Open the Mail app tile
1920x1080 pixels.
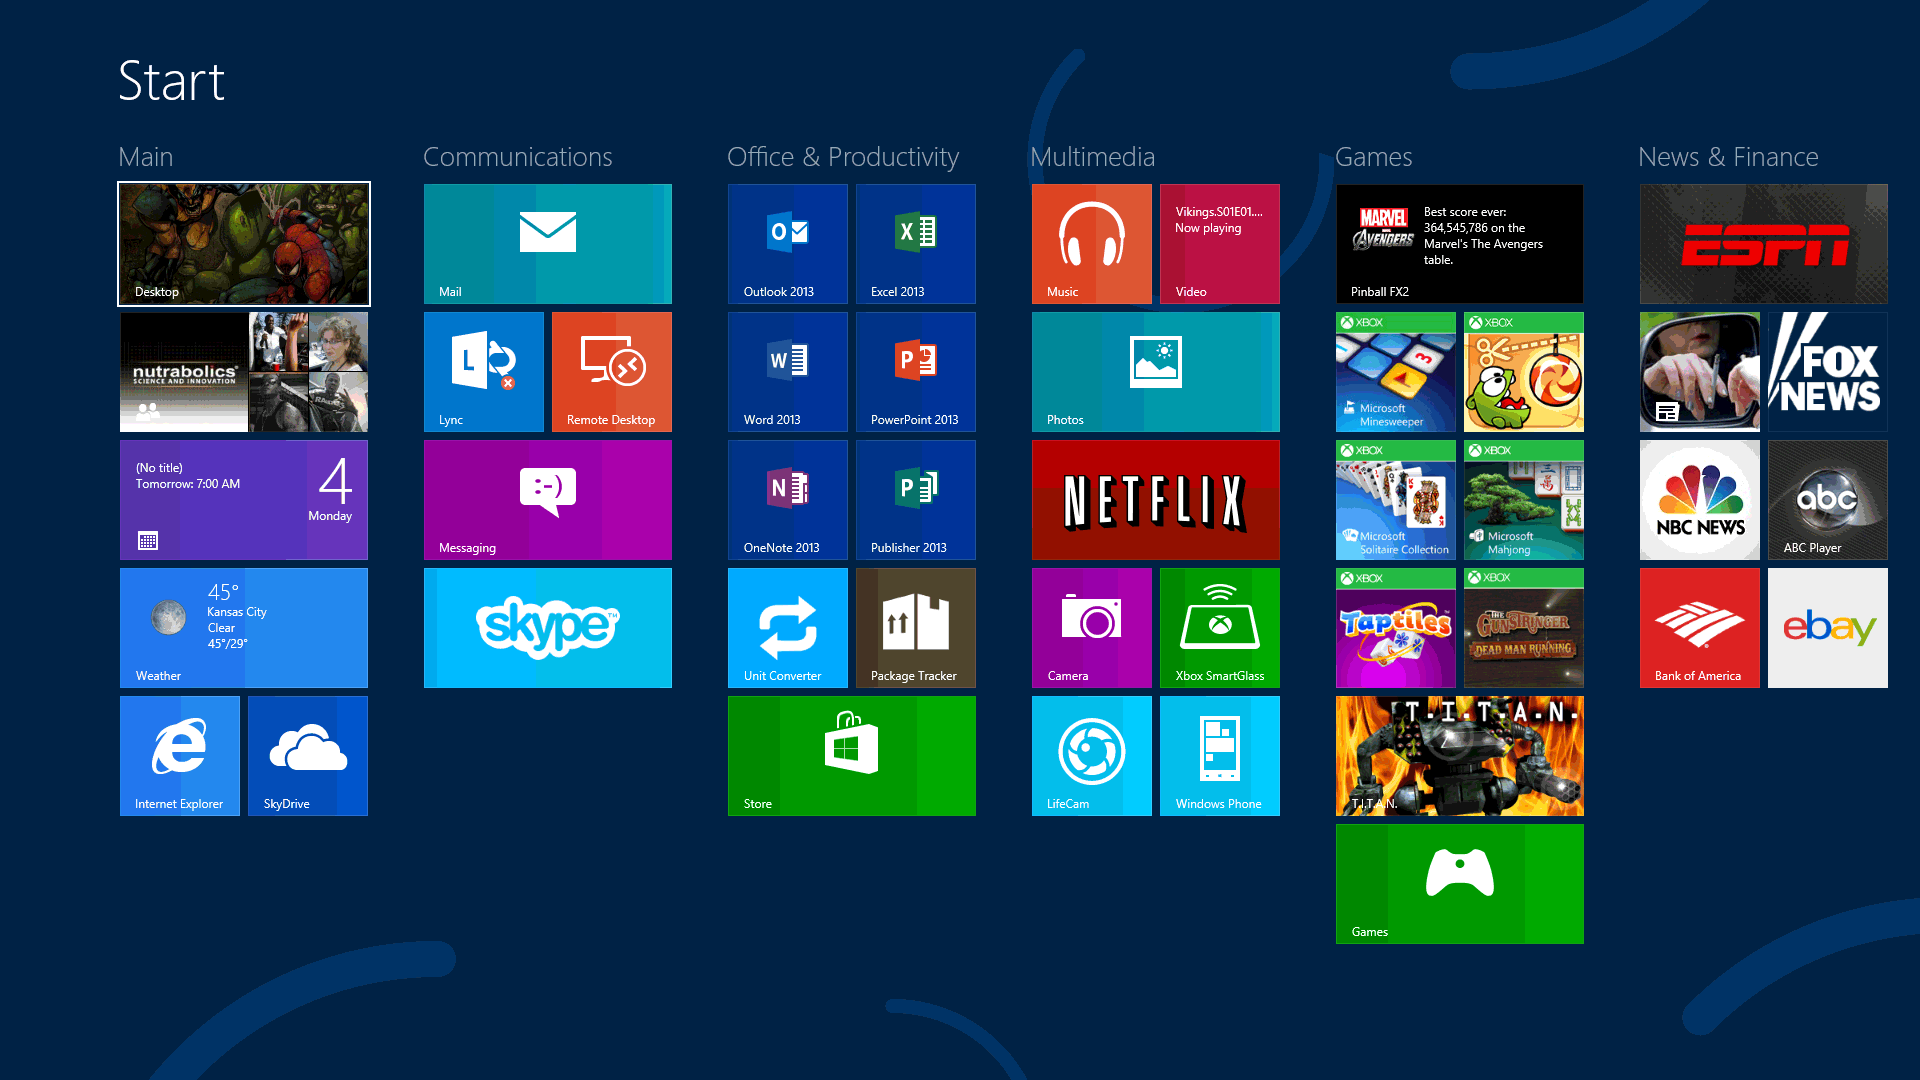point(547,243)
